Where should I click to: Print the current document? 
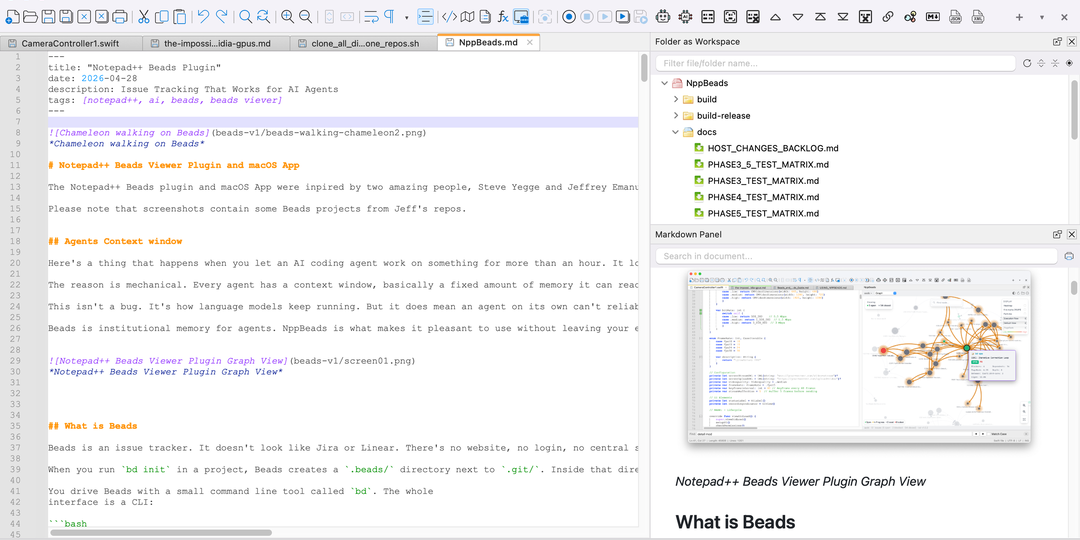pos(120,17)
